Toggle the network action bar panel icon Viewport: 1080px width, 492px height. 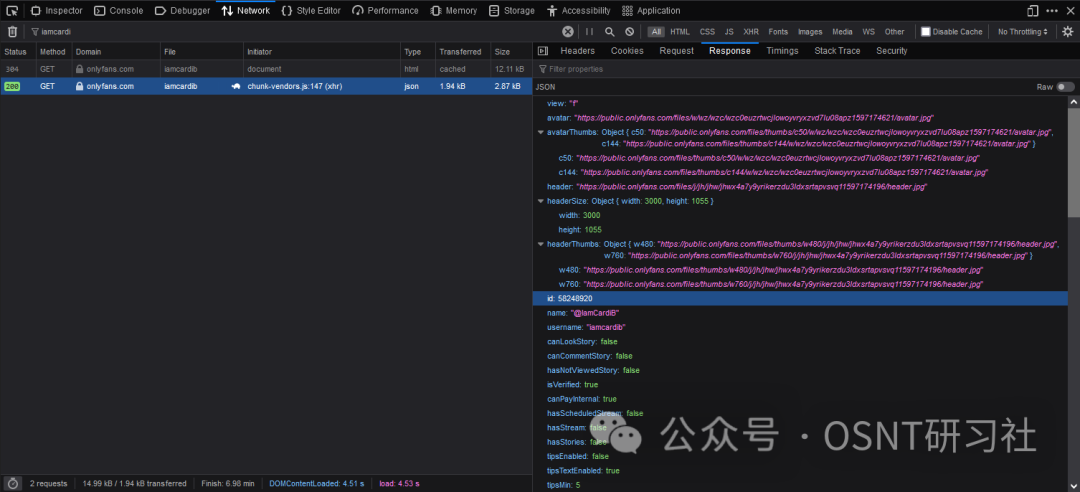pyautogui.click(x=543, y=50)
